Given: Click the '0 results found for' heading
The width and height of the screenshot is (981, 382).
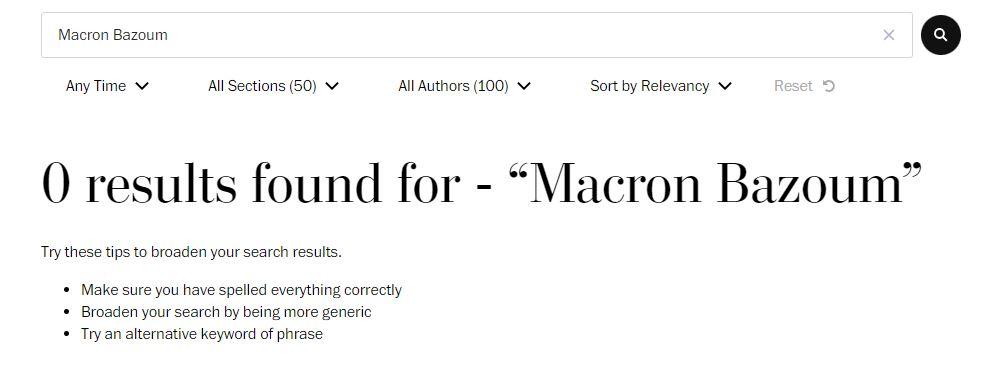Looking at the screenshot, I should (x=251, y=183).
